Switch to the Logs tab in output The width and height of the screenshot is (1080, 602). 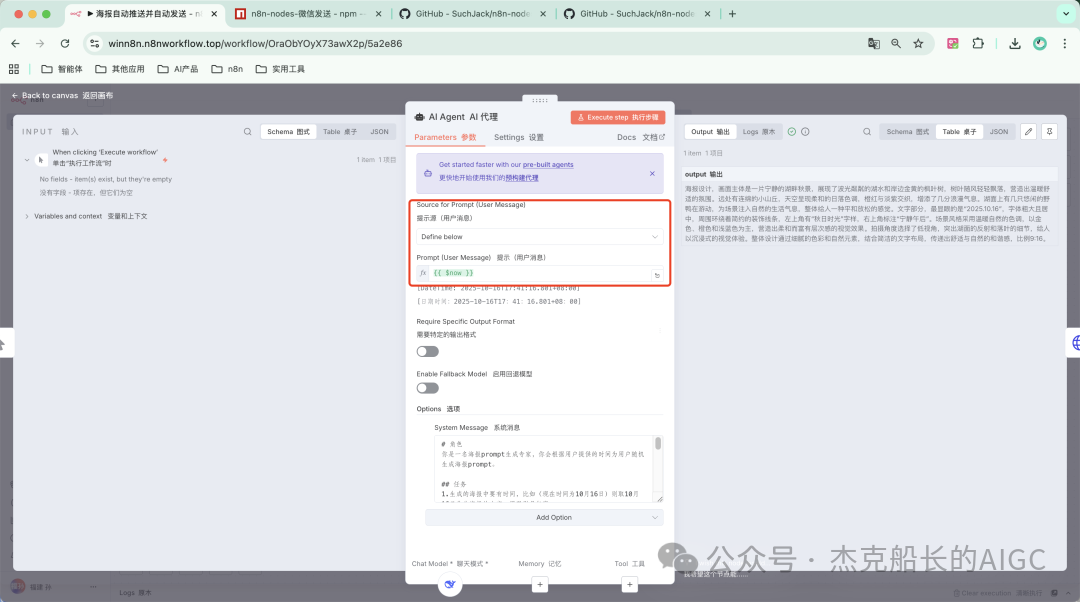pos(758,132)
